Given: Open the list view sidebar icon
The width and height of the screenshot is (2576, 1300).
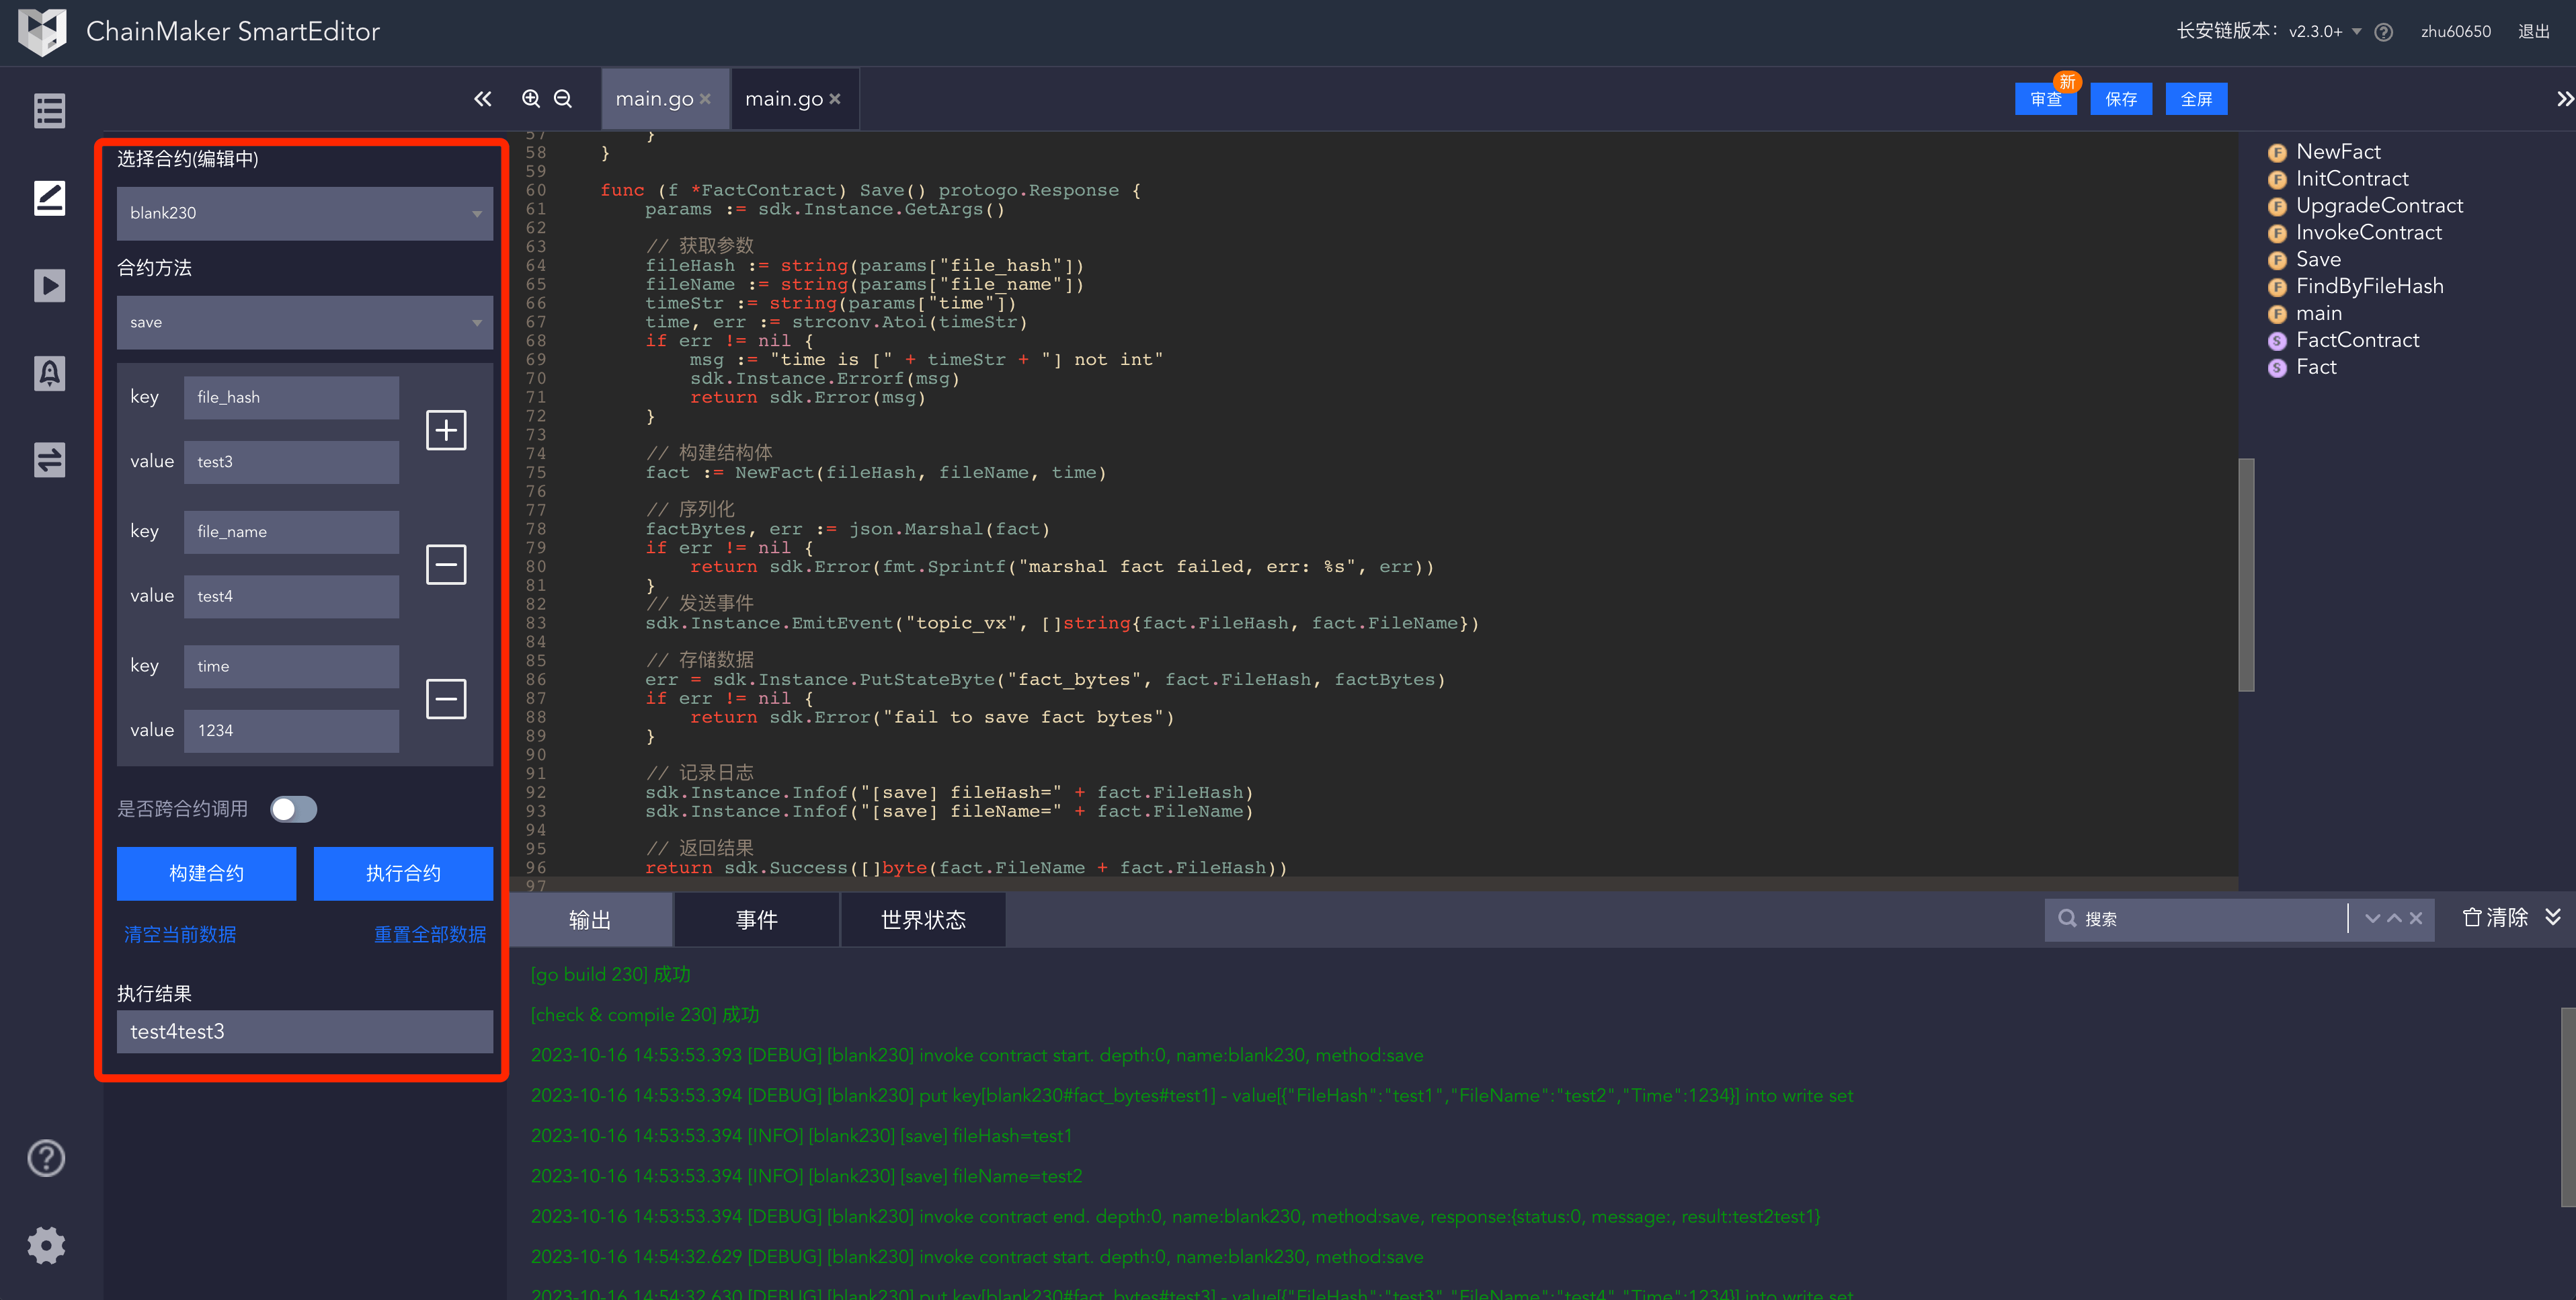Looking at the screenshot, I should coord(49,111).
